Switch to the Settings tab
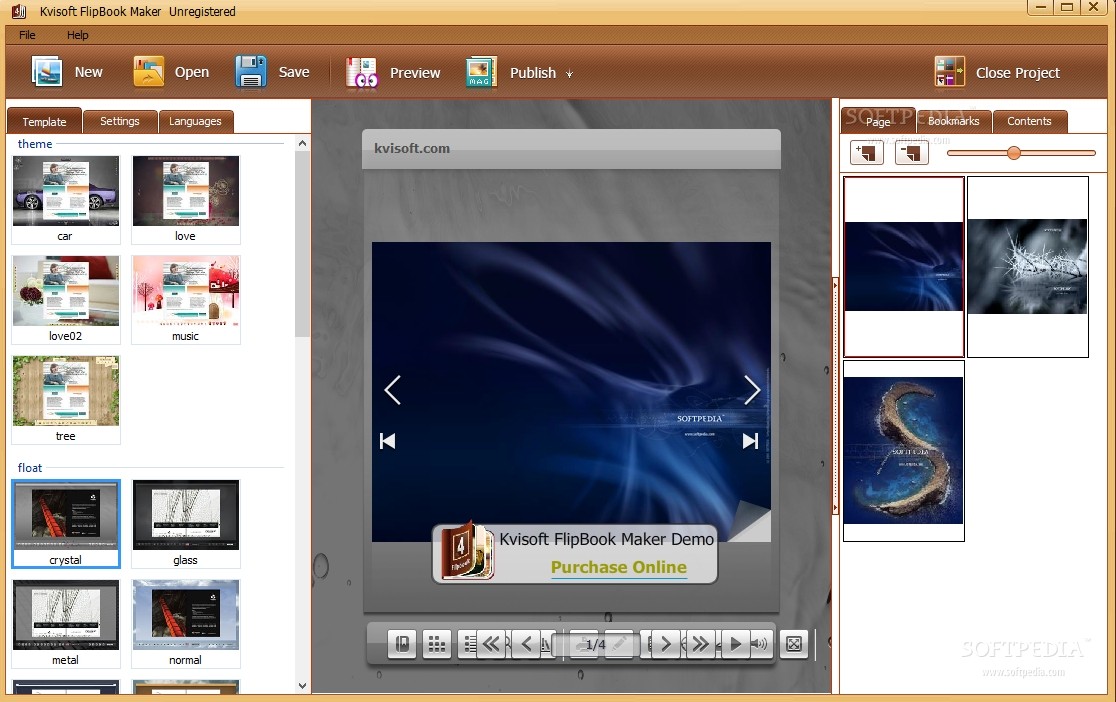The image size is (1116, 702). coord(120,121)
